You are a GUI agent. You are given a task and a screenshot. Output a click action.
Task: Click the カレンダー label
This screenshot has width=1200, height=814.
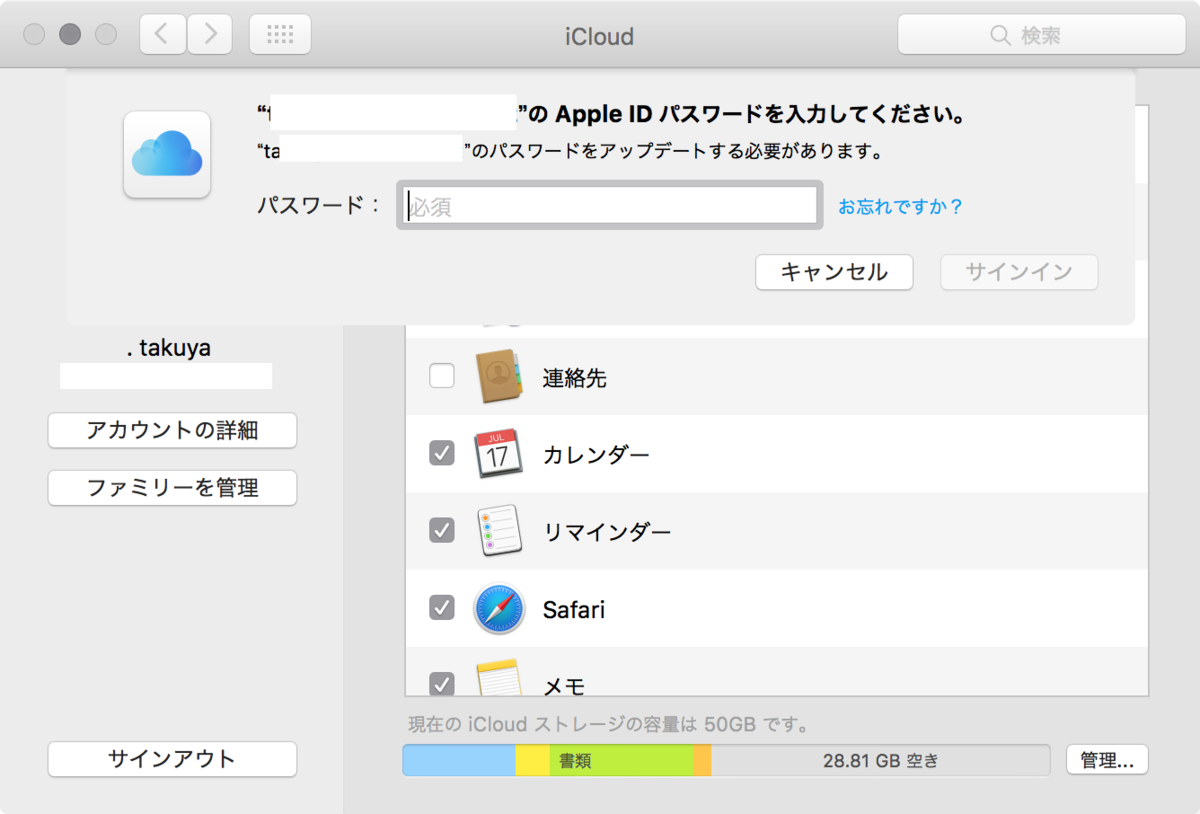click(596, 455)
